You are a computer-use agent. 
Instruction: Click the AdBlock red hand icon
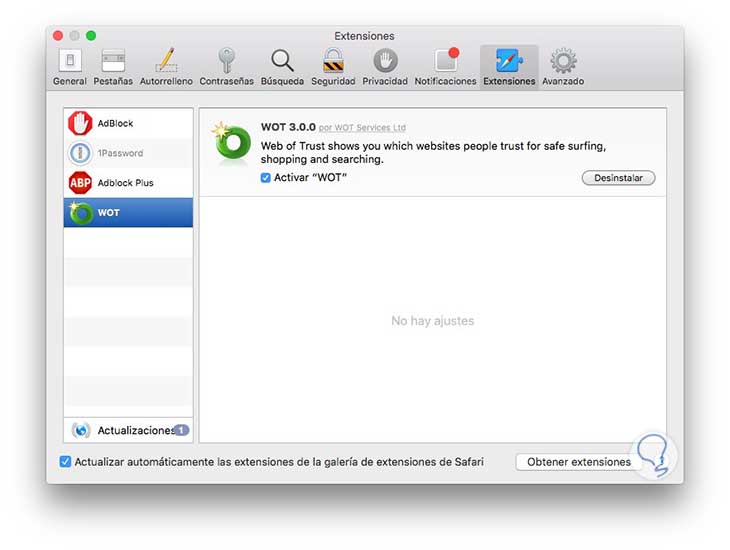point(80,123)
